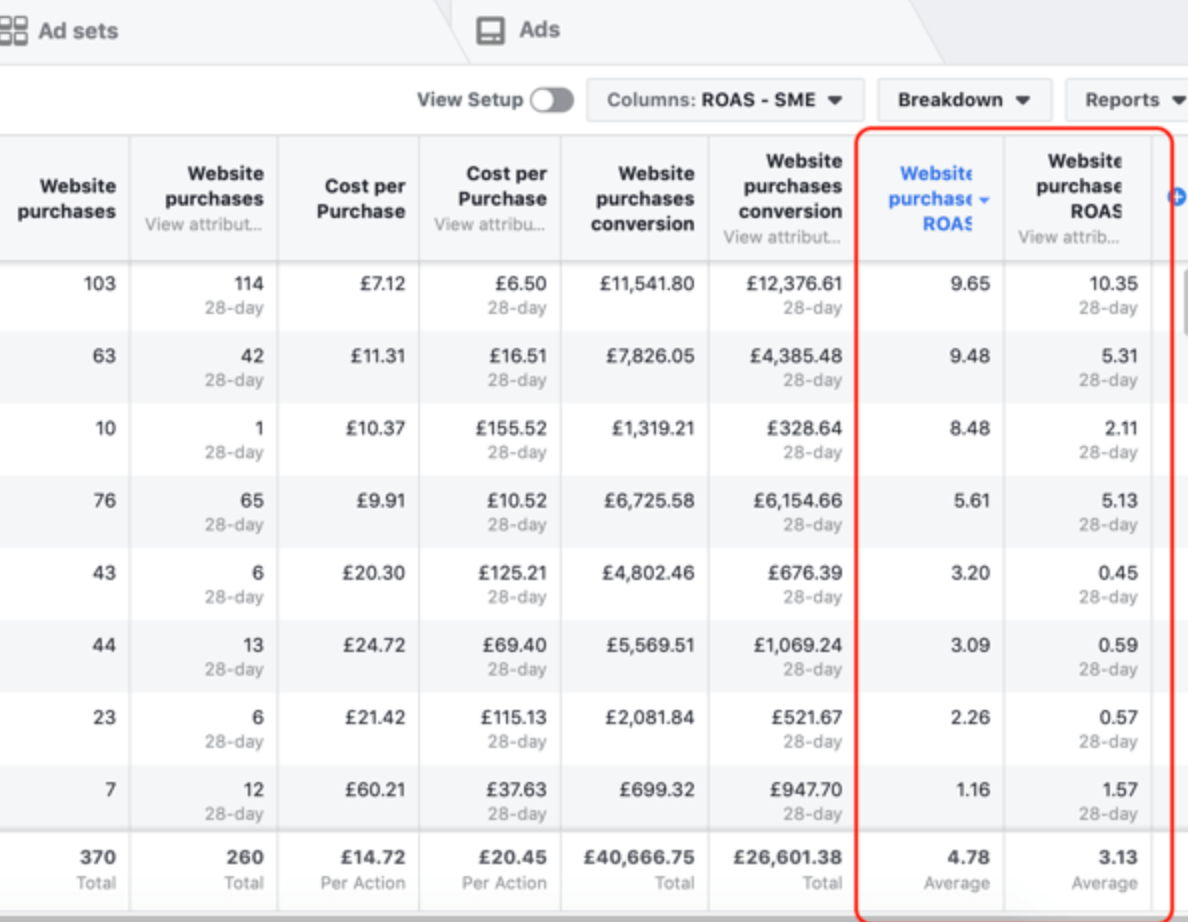Switch to the Ad sets tab label
Viewport: 1188px width, 922px height.
(78, 31)
